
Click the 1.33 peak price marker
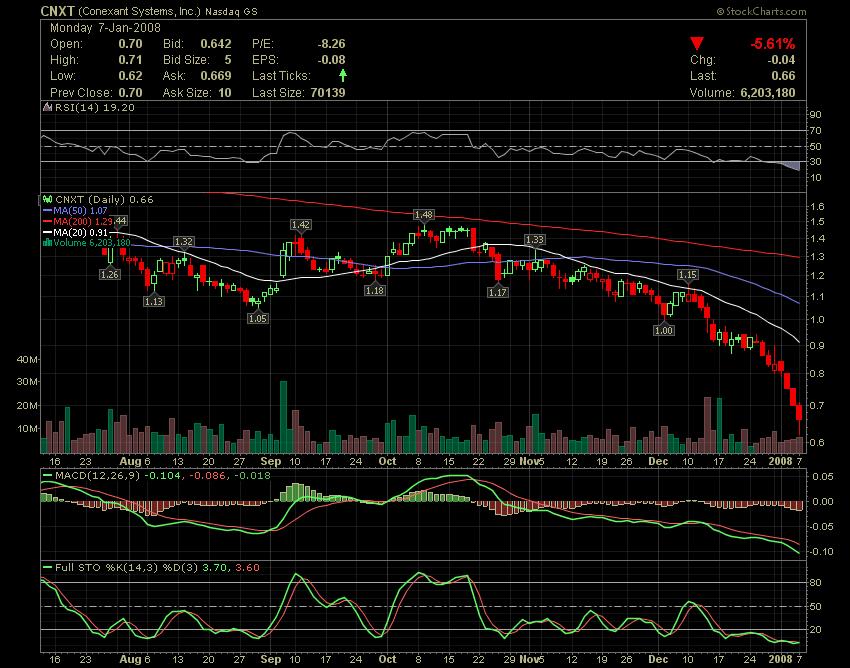tap(535, 239)
